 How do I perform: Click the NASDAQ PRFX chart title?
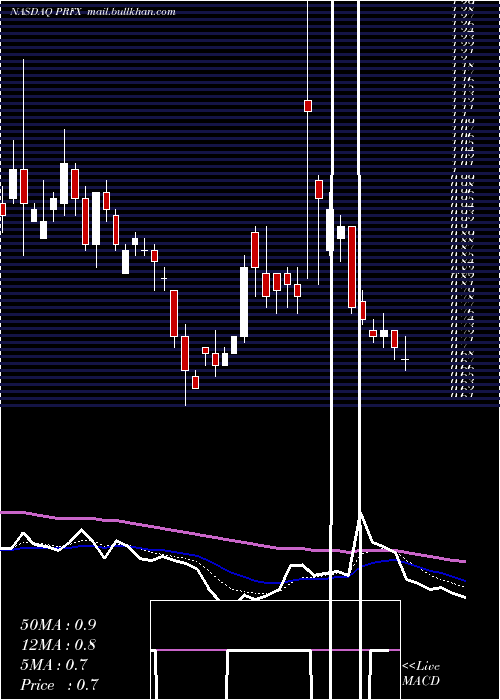pos(46,12)
